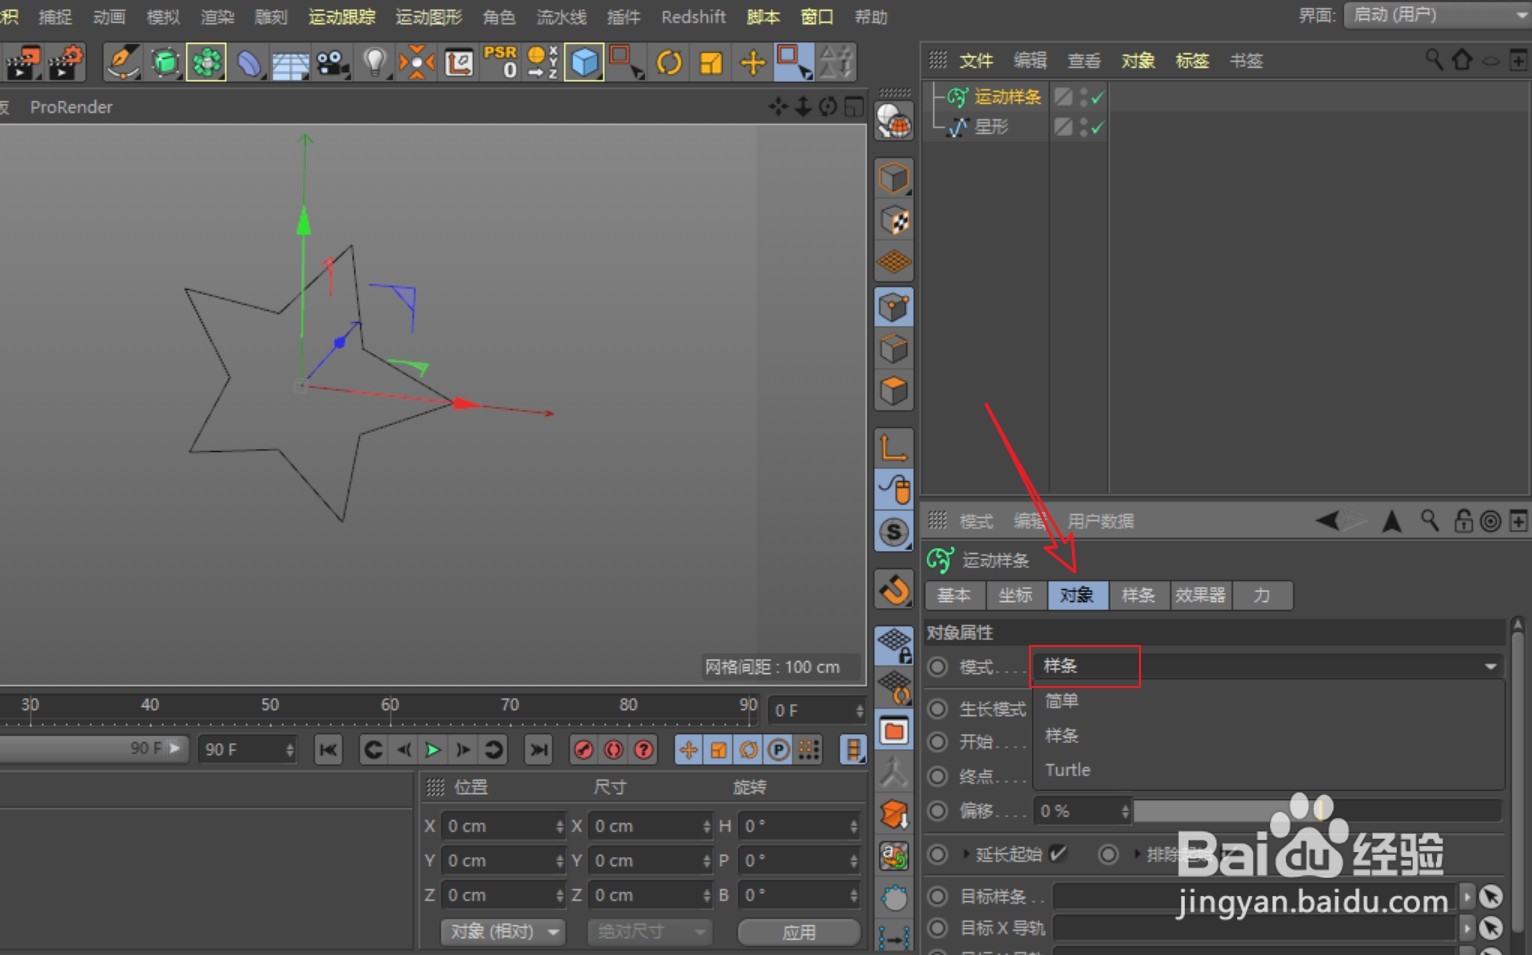Open the 界面 layout dropdown 启动 (用户)
Image resolution: width=1532 pixels, height=955 pixels.
pos(1438,15)
